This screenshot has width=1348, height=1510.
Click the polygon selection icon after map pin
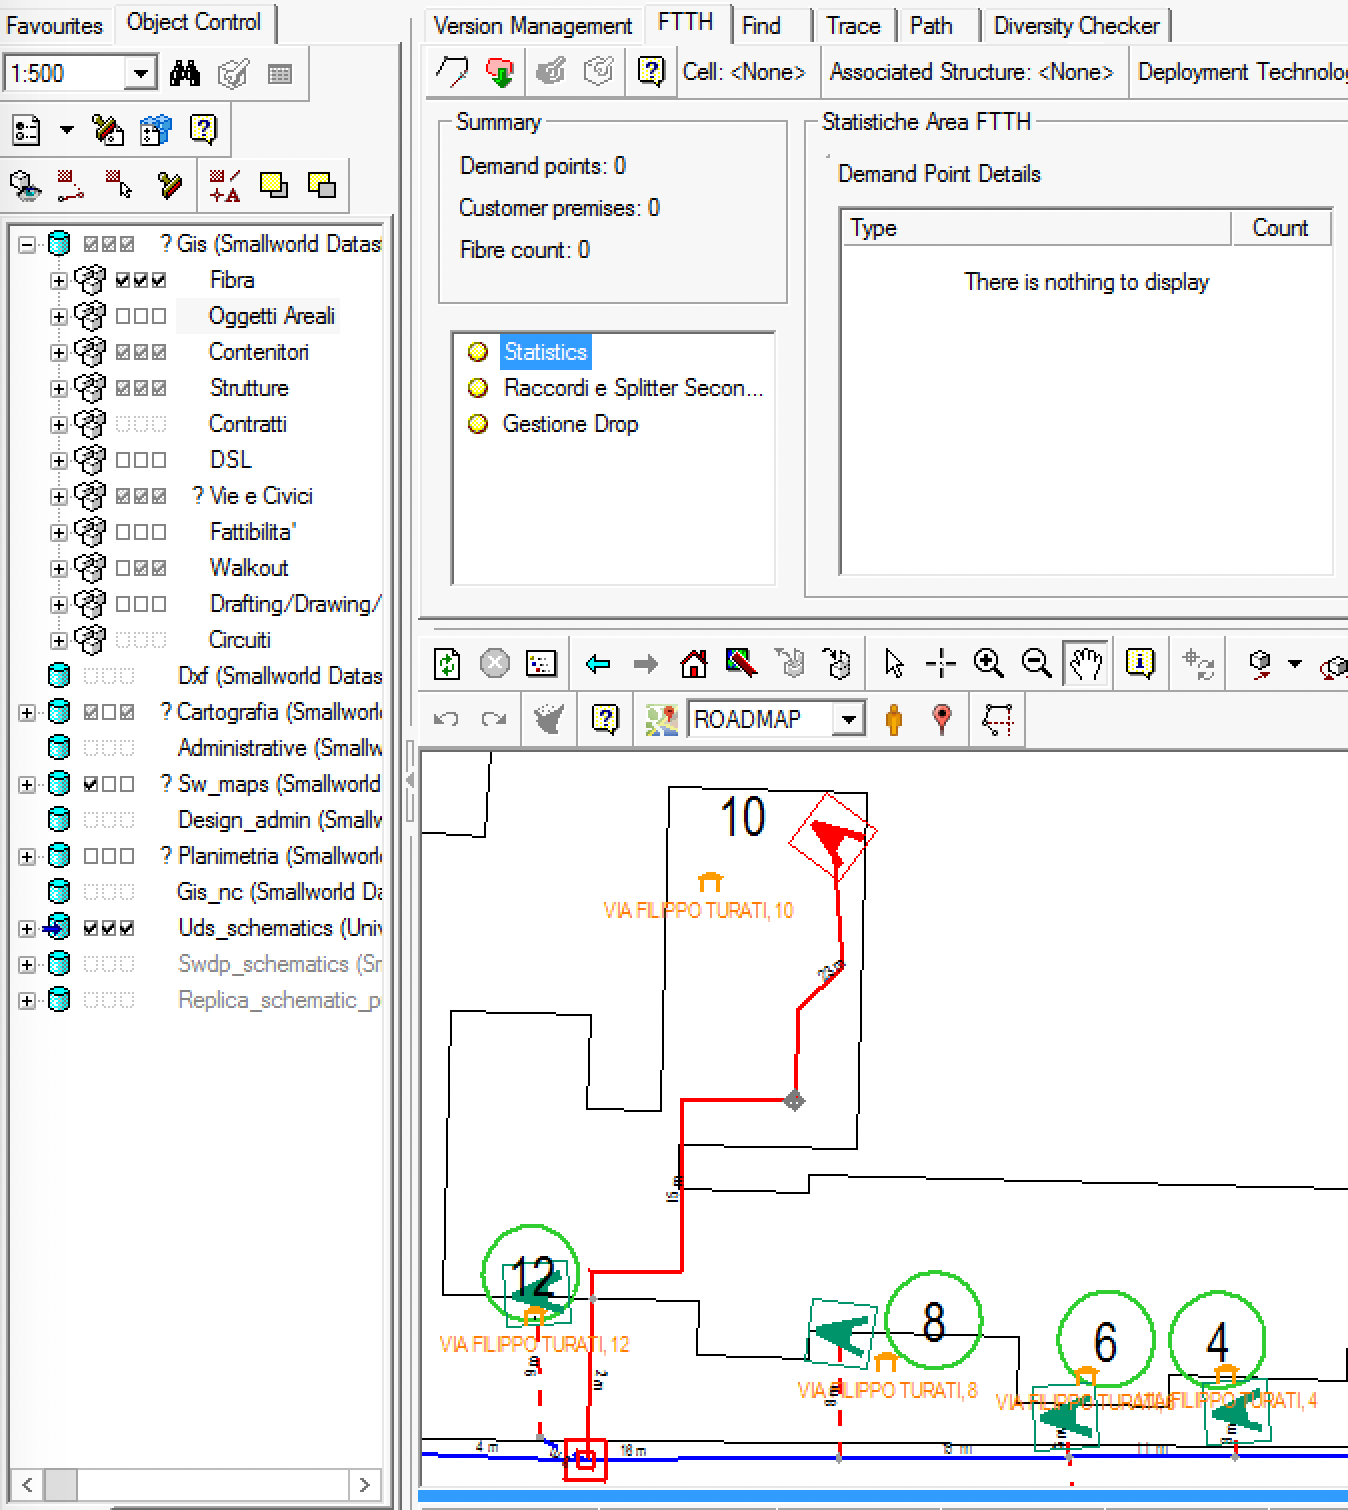(997, 719)
